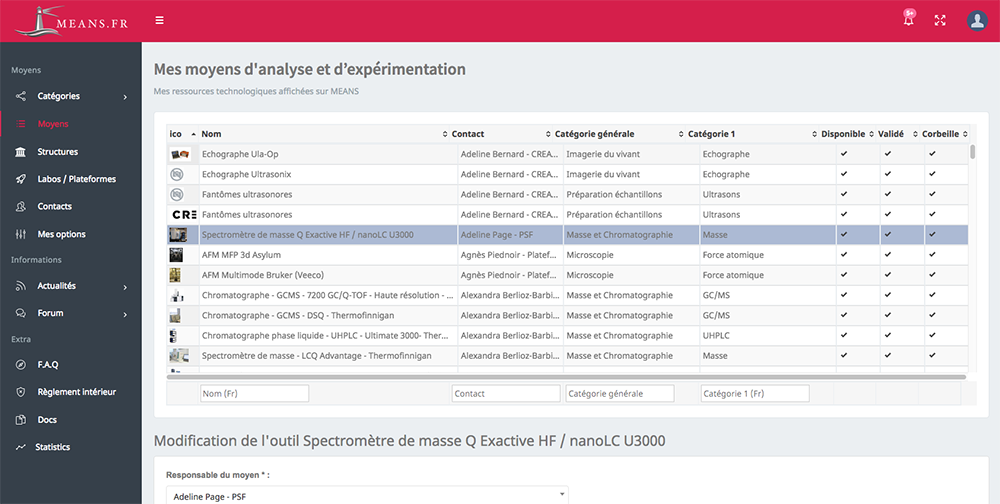Toggle Corbeille check for 7200 GC/Q-TOF row

(932, 295)
